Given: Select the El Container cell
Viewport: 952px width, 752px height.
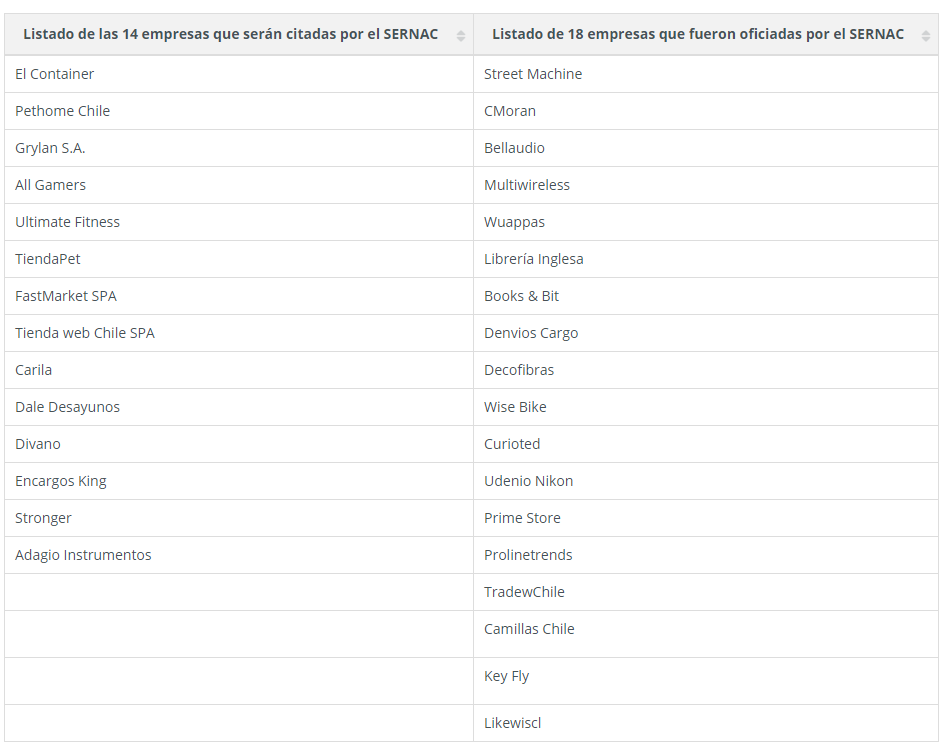Looking at the screenshot, I should [x=239, y=74].
